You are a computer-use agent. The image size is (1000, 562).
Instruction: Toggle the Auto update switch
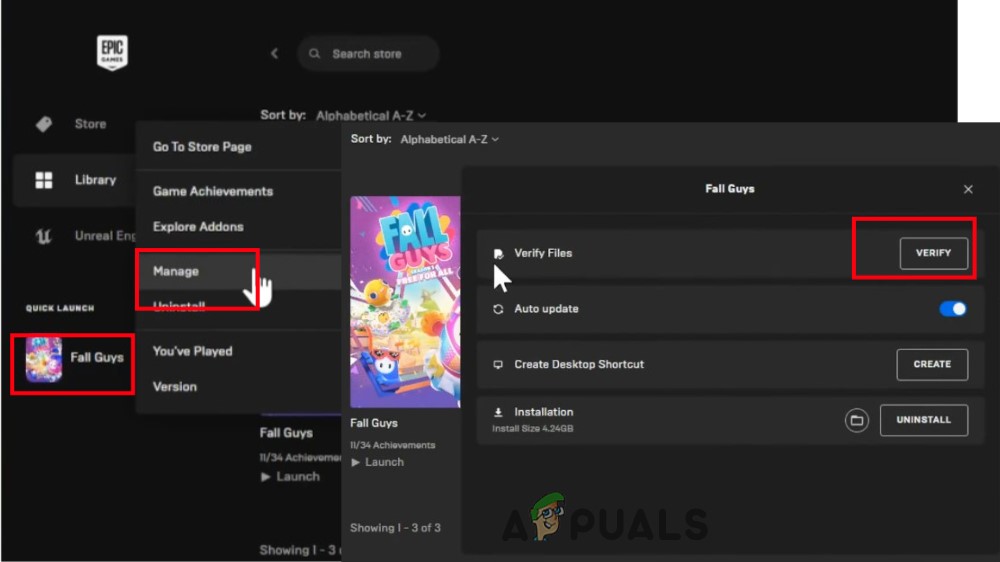[953, 309]
